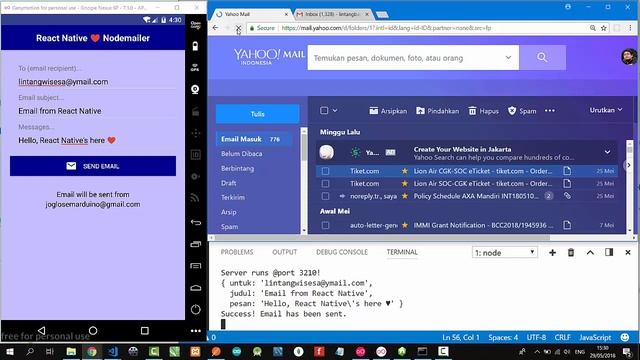Click the Pindahkan move button

pos(437,111)
